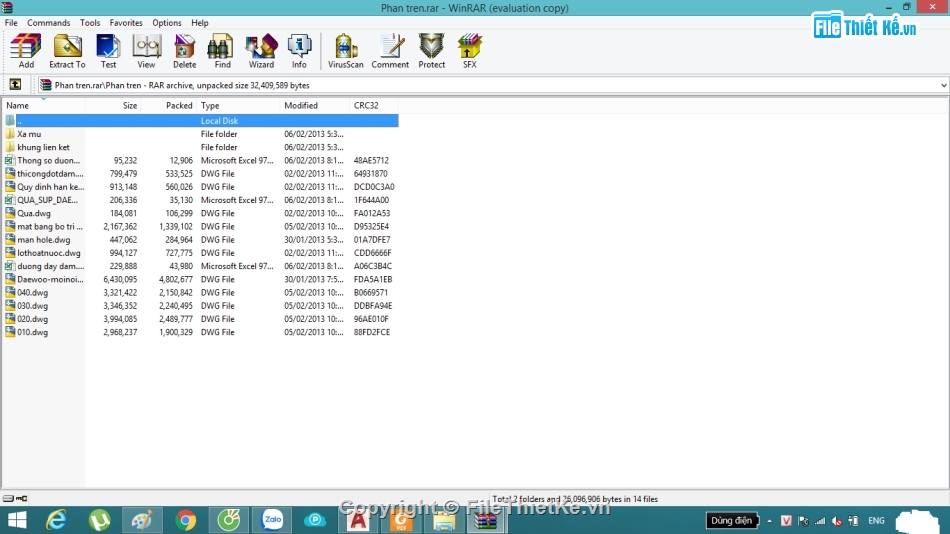Open the Help menu
Screen dimensions: 950x534
199,22
